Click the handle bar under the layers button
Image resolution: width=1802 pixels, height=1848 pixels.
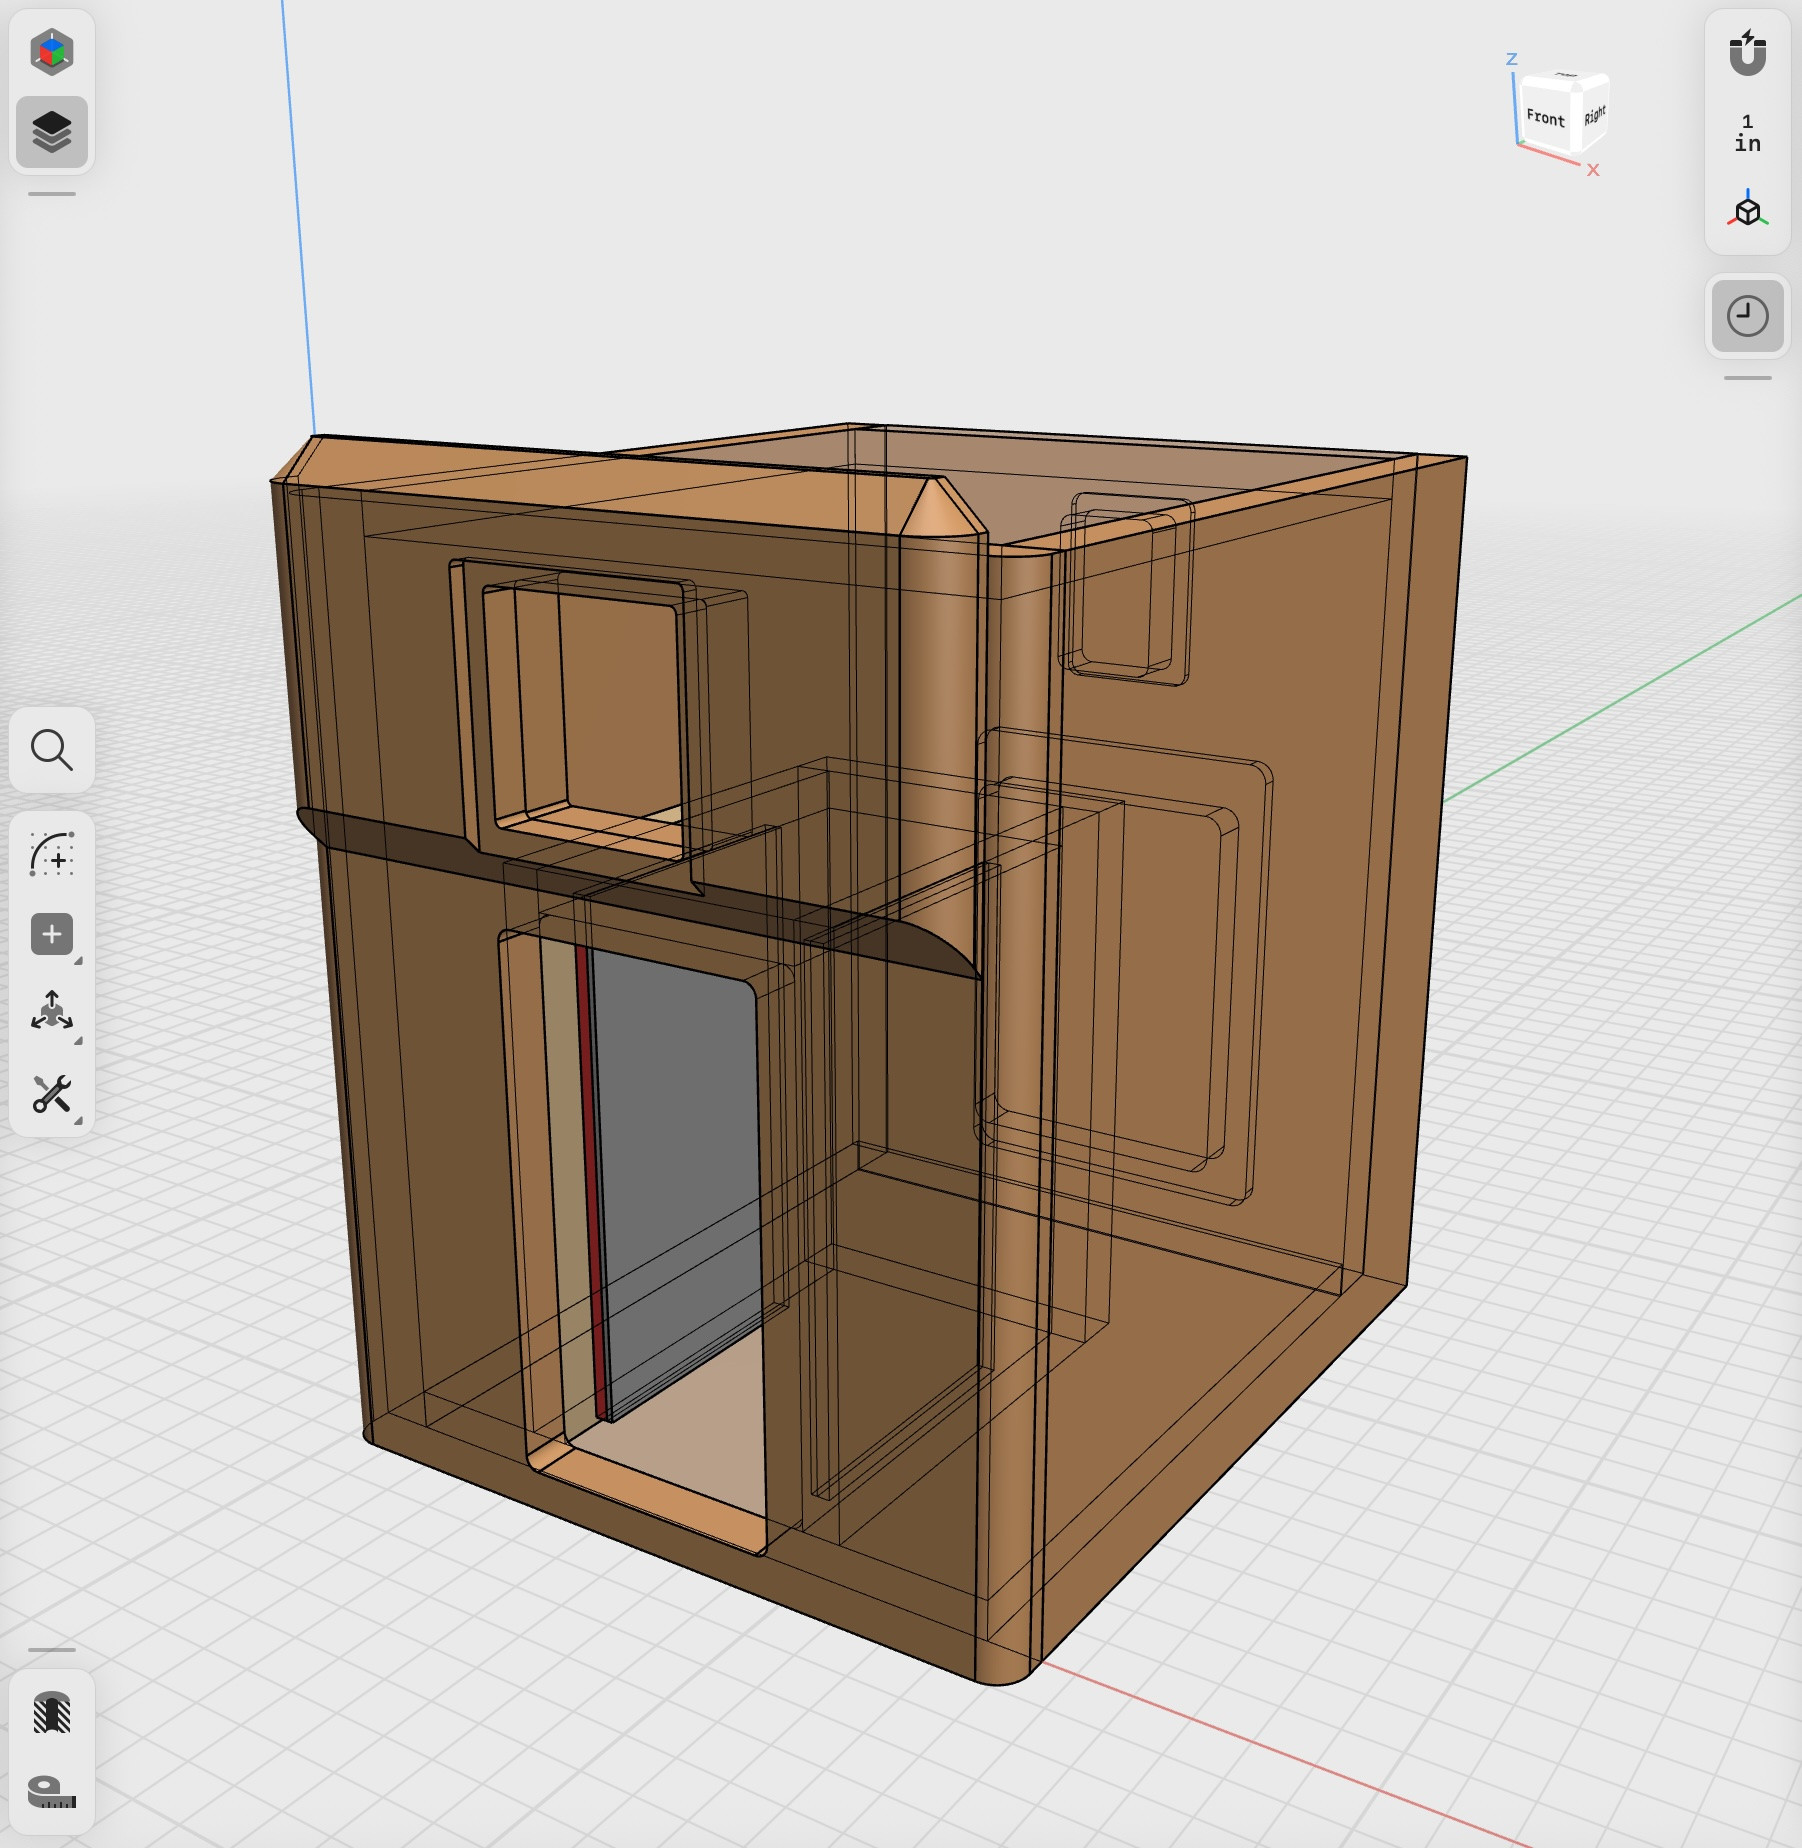[52, 194]
